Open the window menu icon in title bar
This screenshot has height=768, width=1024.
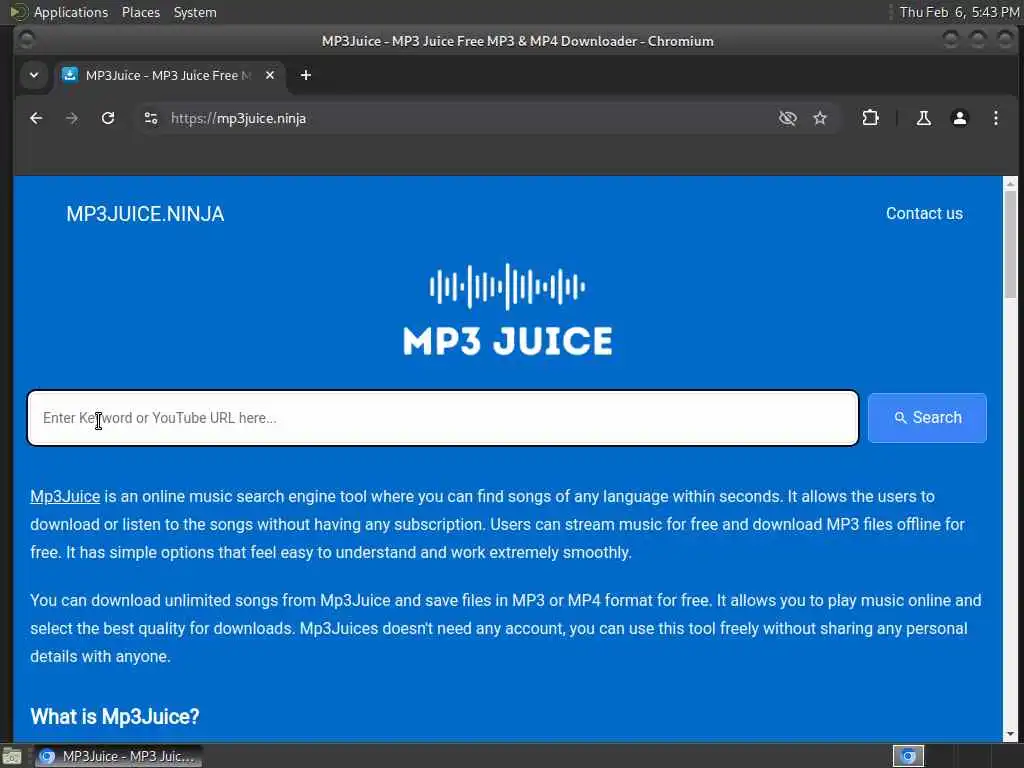26,40
